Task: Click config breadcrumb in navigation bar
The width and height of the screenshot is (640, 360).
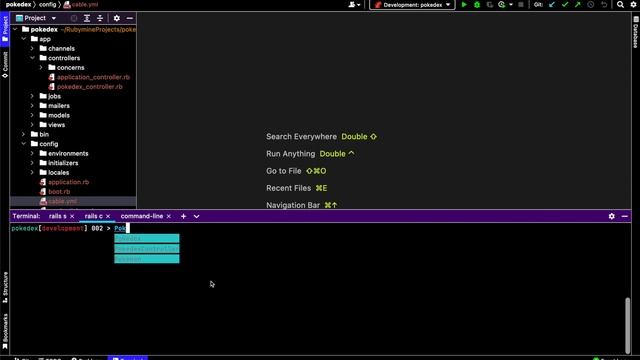Action: [47, 4]
